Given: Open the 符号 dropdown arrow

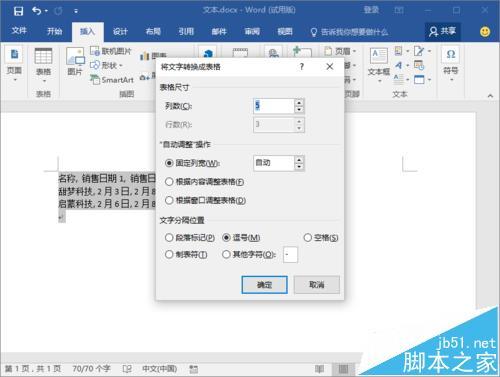Looking at the screenshot, I should coord(451,80).
